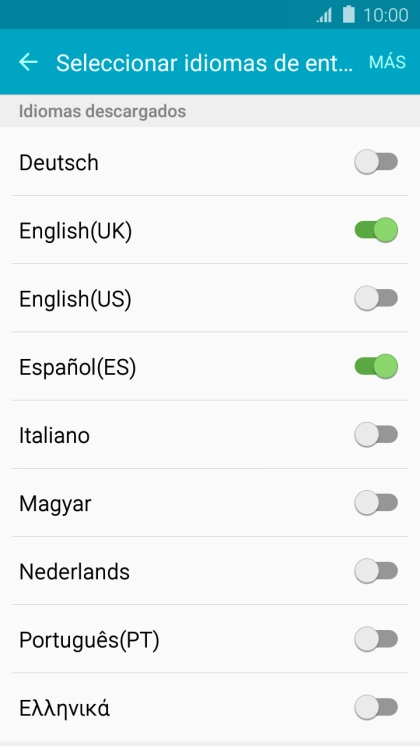The width and height of the screenshot is (420, 746).
Task: Tap the Magyar list entry text
Action: [55, 504]
